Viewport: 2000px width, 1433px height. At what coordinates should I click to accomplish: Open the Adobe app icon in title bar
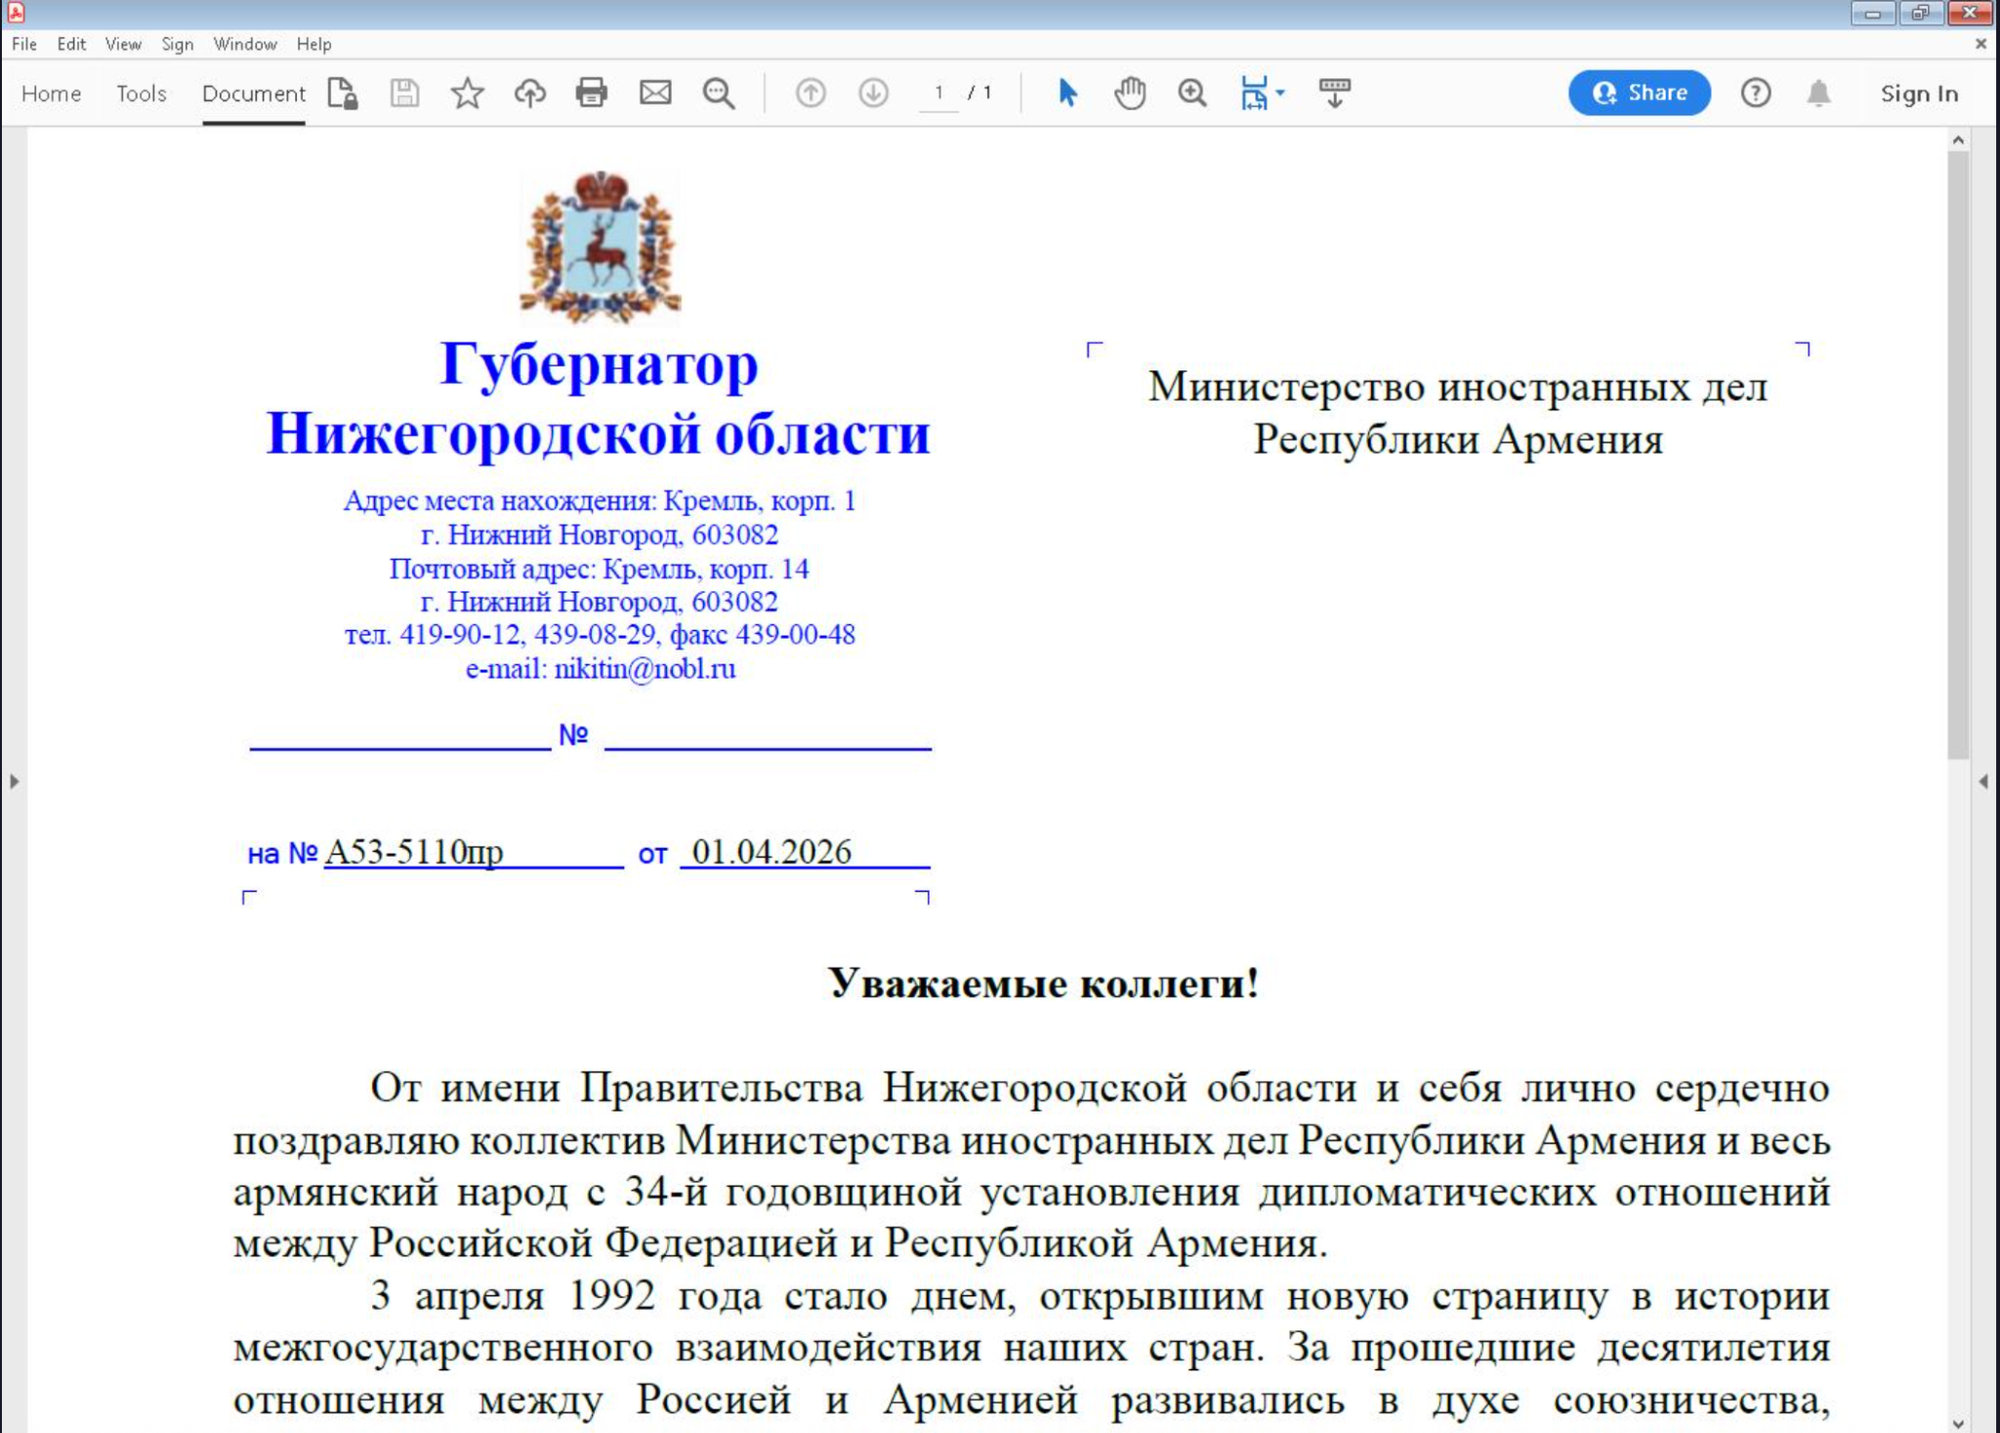click(15, 12)
